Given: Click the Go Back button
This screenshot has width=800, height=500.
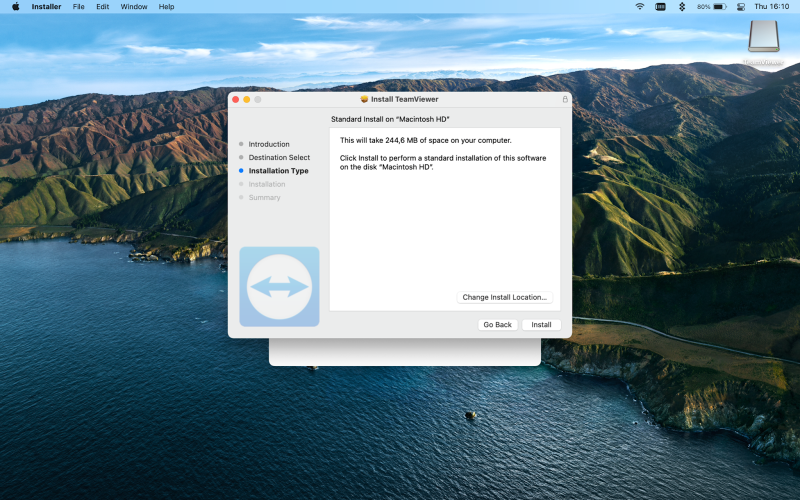Looking at the screenshot, I should click(x=497, y=324).
